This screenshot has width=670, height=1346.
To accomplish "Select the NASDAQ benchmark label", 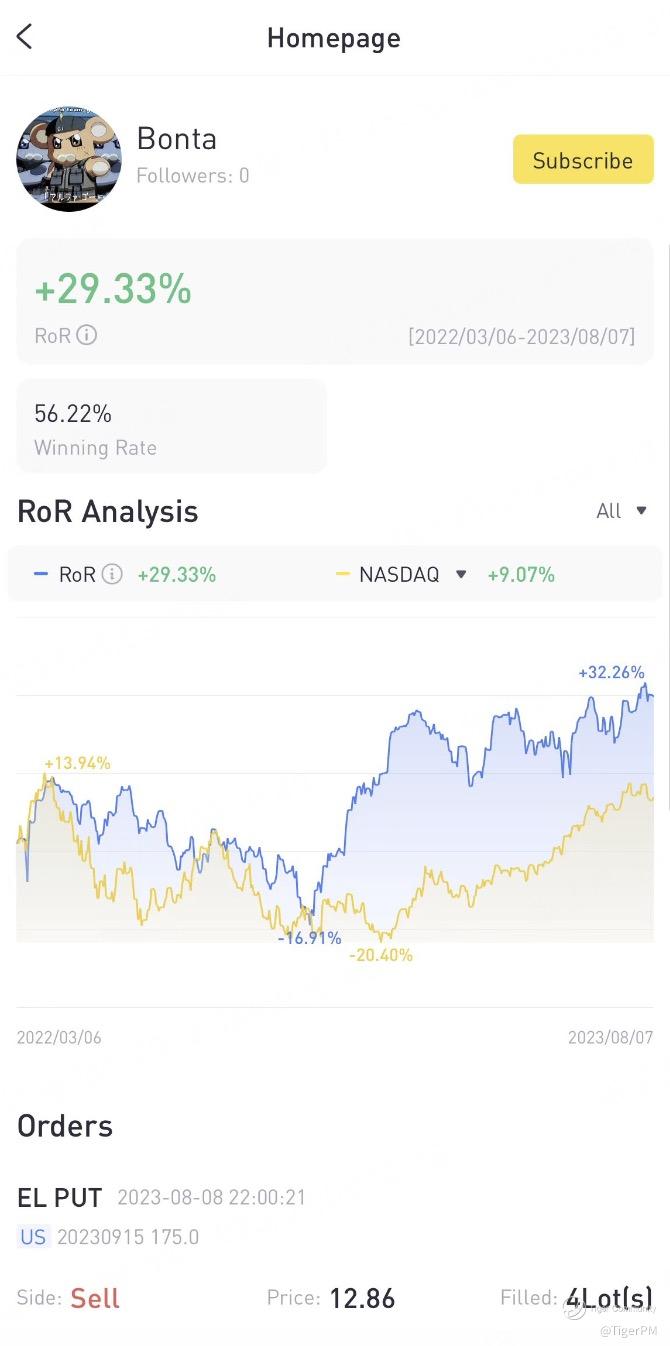I will pyautogui.click(x=399, y=574).
